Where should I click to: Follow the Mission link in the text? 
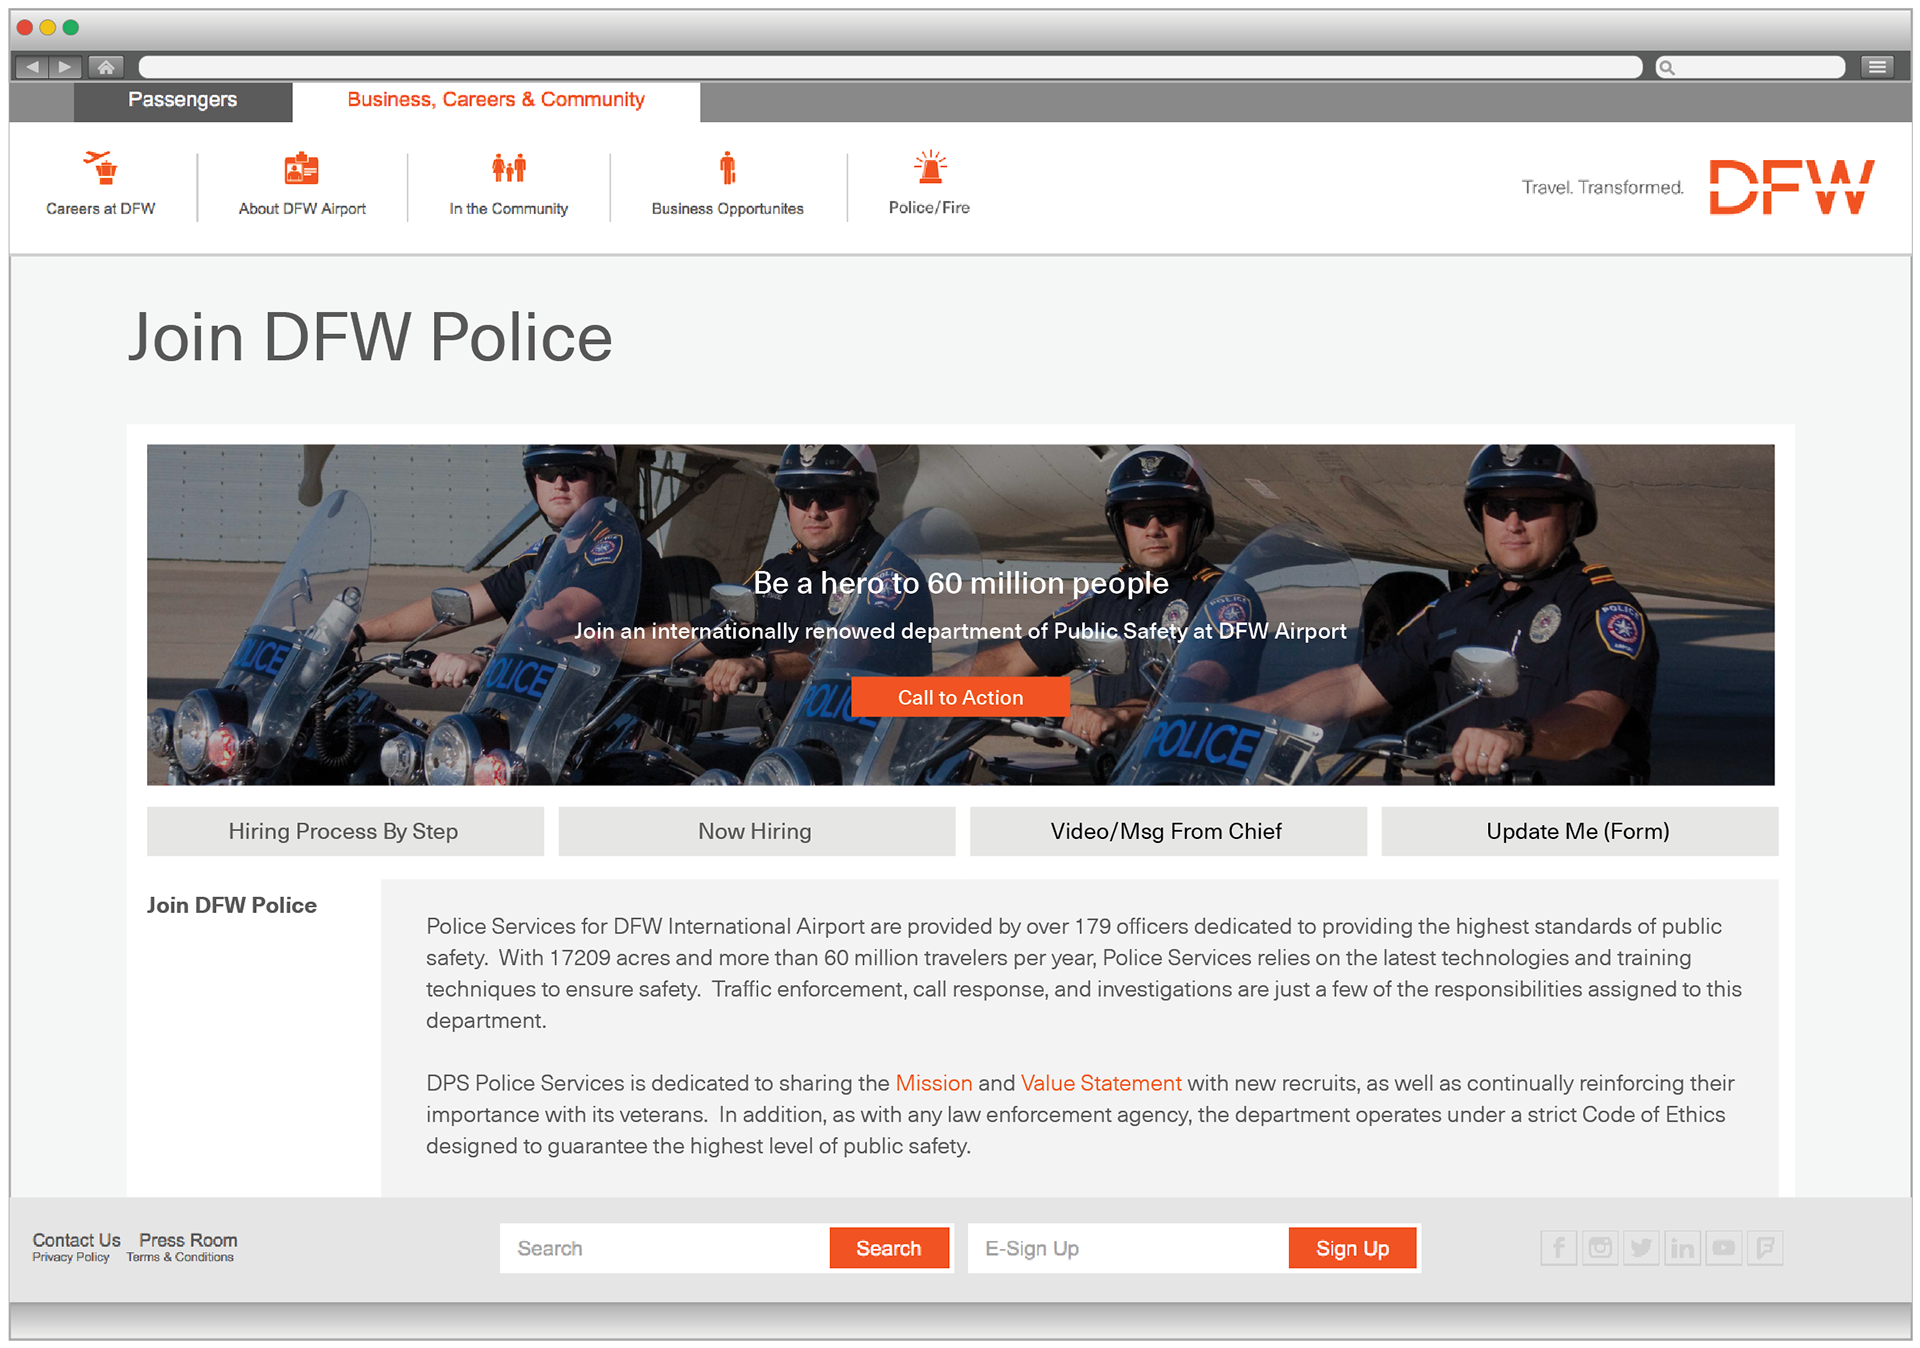coord(933,1083)
